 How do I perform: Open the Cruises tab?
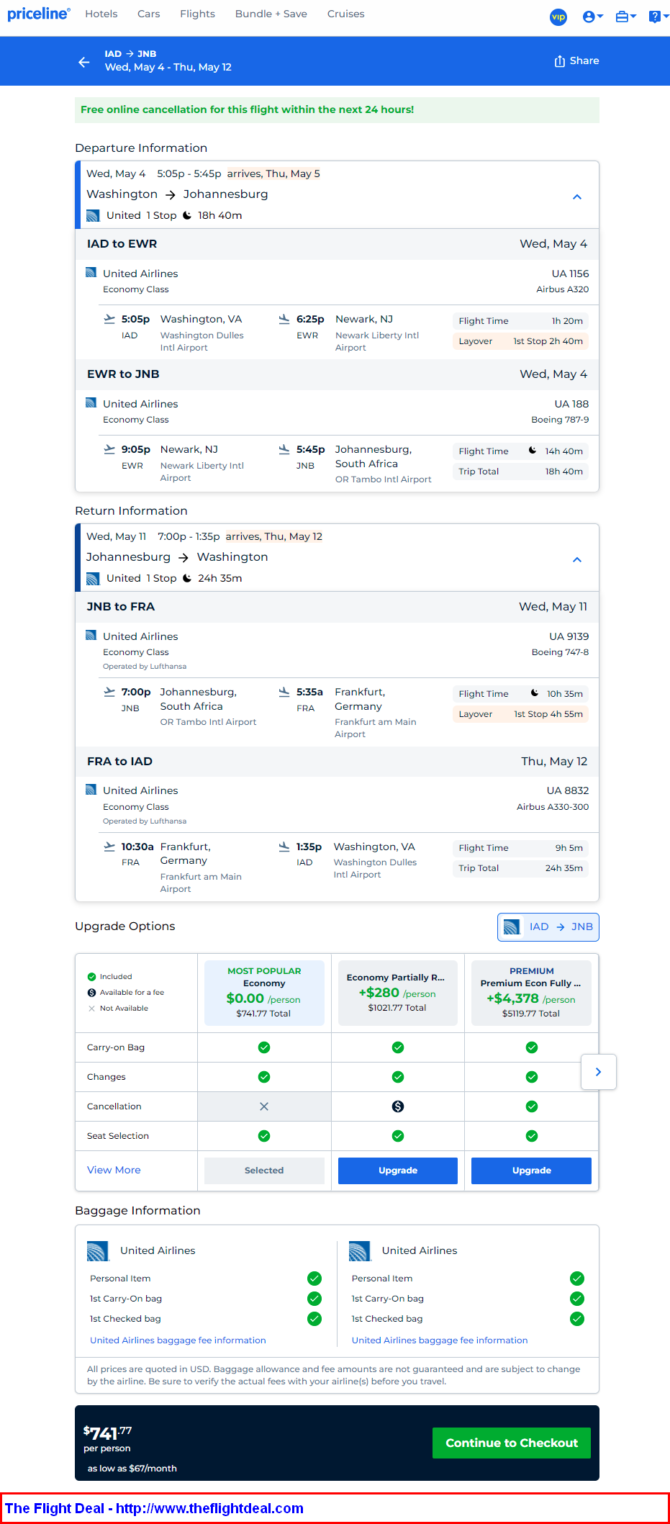point(345,14)
